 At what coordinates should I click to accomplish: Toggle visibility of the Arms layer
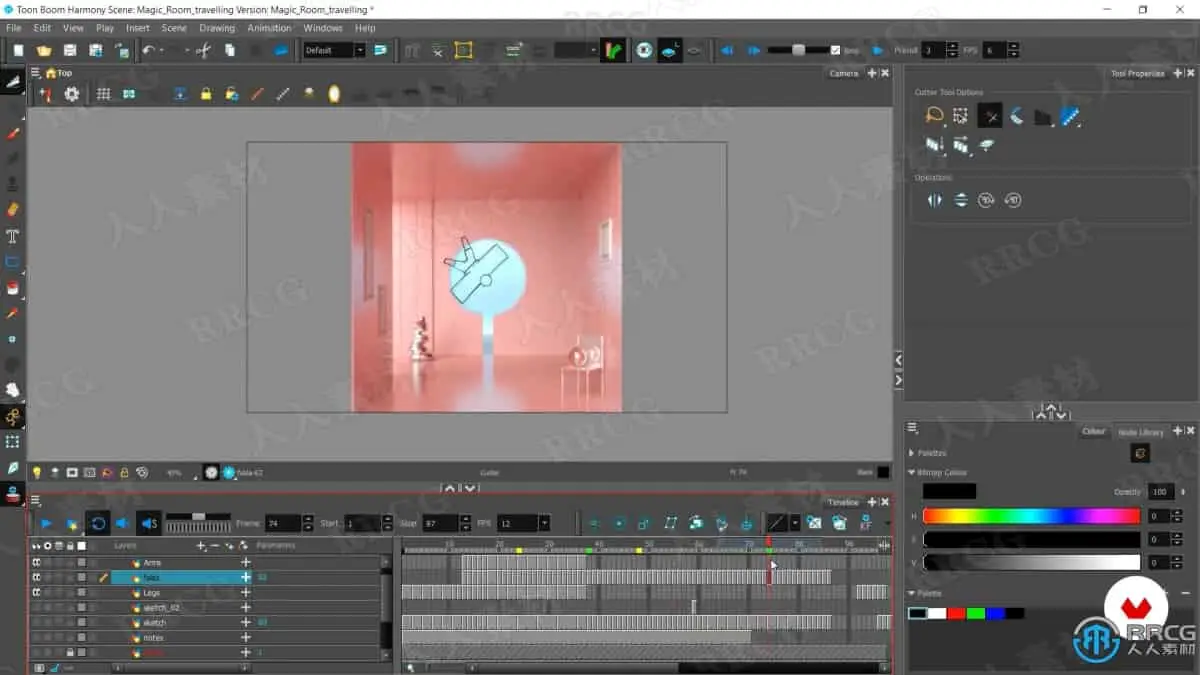click(x=36, y=563)
